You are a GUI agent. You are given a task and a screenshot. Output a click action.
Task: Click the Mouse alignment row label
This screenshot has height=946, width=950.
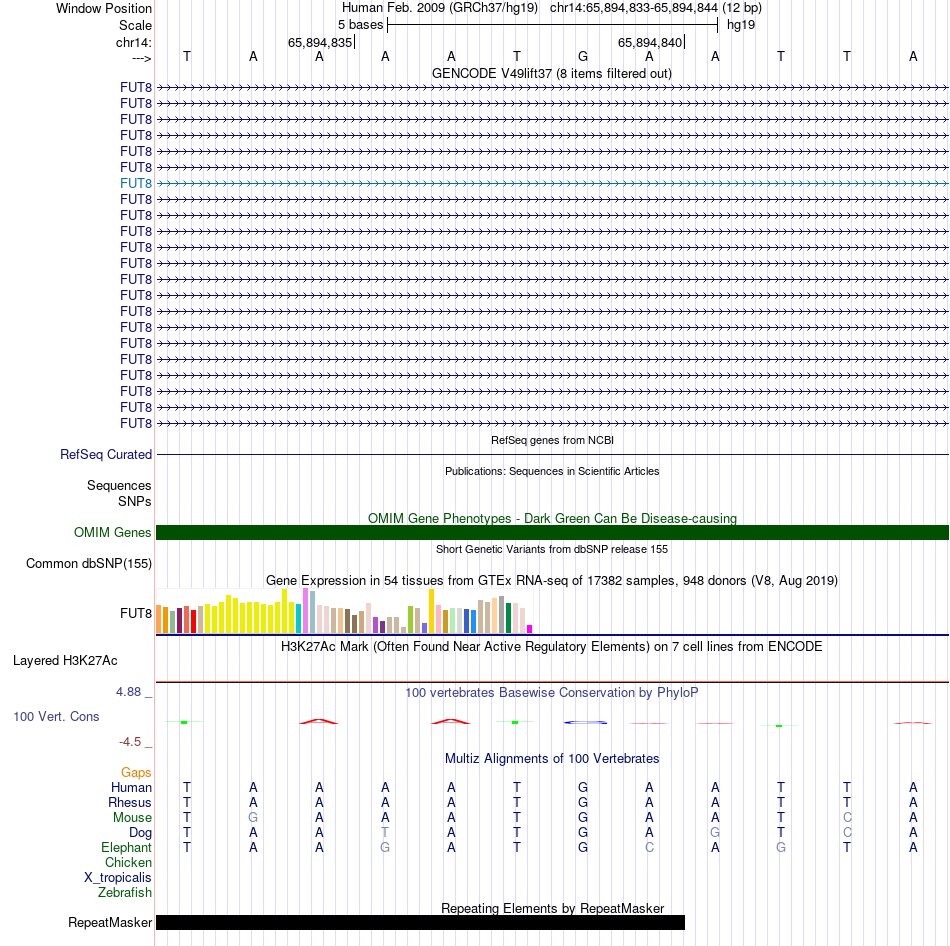coord(132,818)
